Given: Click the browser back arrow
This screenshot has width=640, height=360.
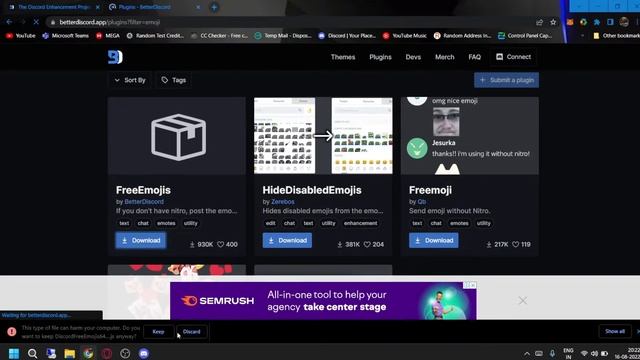Looking at the screenshot, I should [9, 22].
